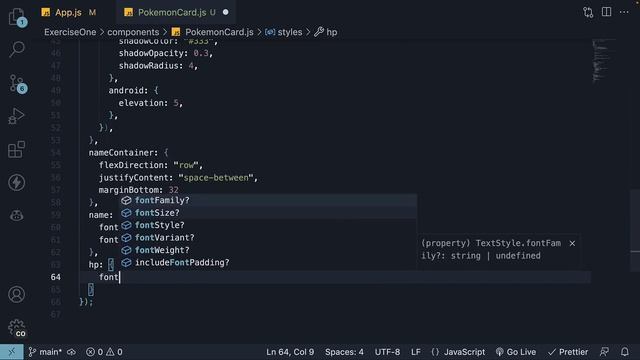Screen dimensions: 640x360
Task: Open changes compare icon in editor toolbar
Action: [588, 12]
